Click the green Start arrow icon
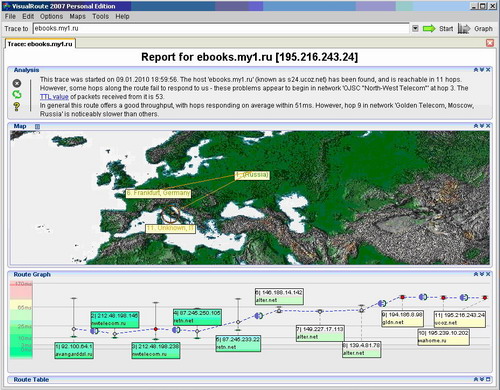The height and width of the screenshot is (390, 500). pos(429,29)
